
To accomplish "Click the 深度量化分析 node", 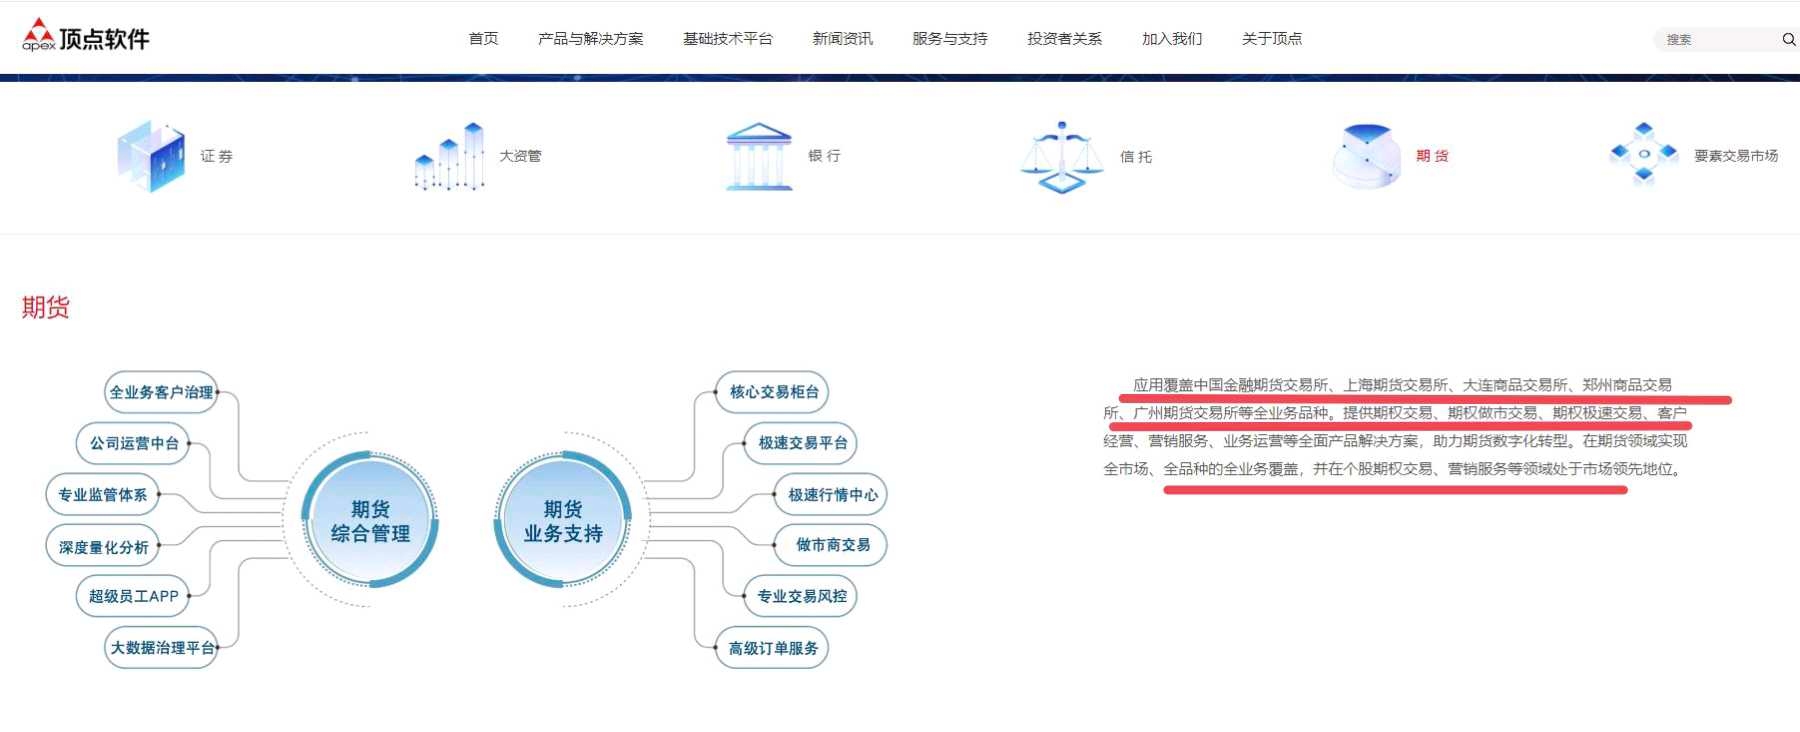I will pos(102,546).
